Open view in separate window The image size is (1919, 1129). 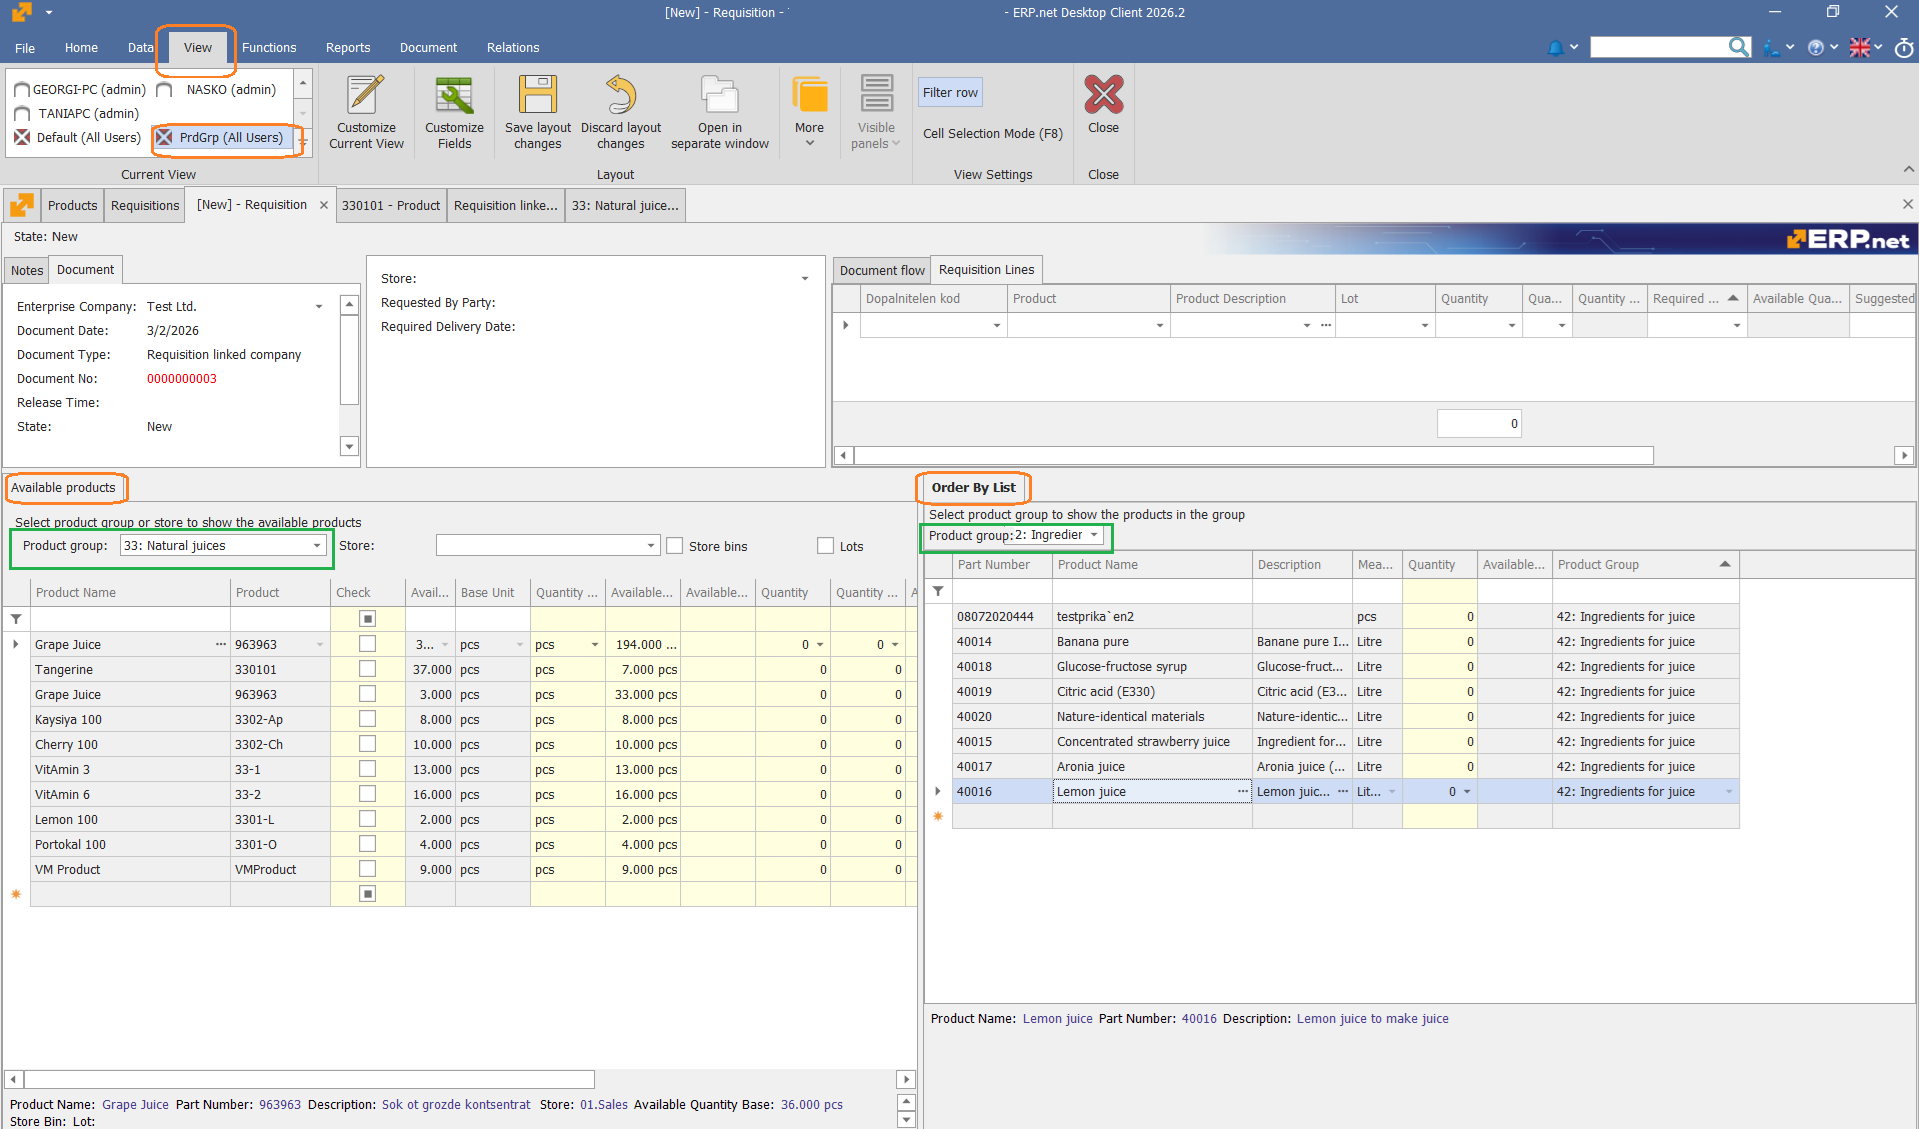pos(719,97)
